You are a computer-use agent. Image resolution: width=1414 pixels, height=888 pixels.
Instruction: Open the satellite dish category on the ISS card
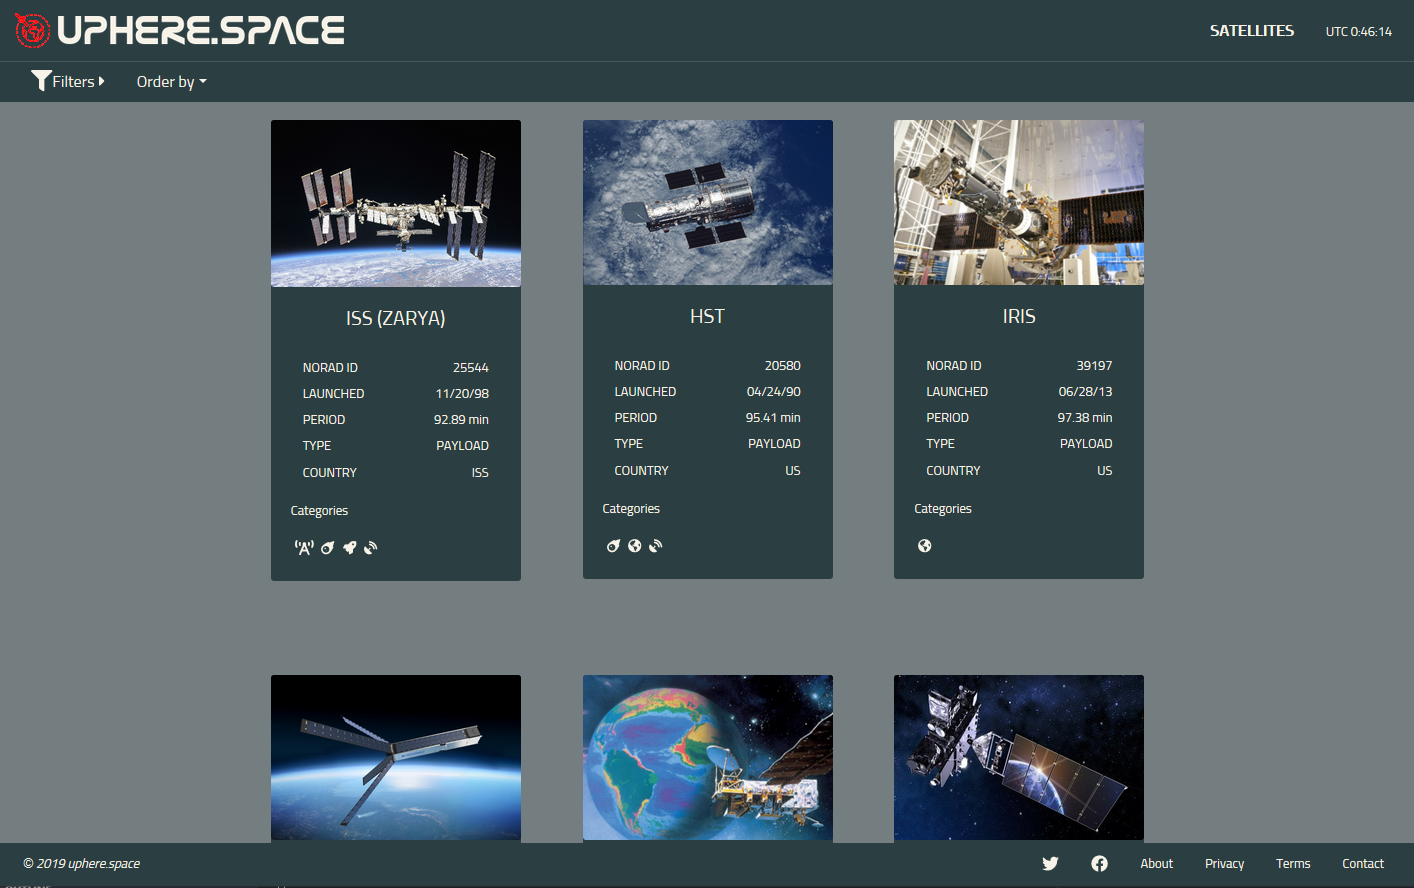(x=370, y=547)
